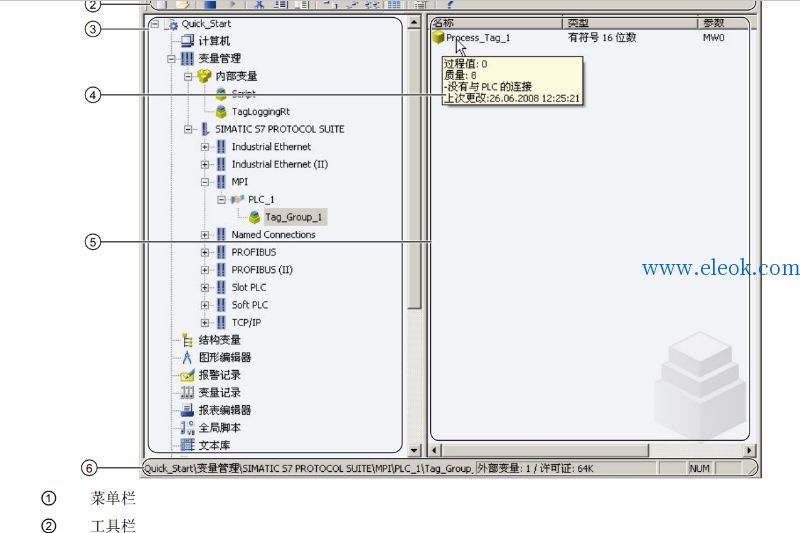Screen dimensions: 800x533
Task: Expand the Soft PLC node
Action: (x=205, y=305)
